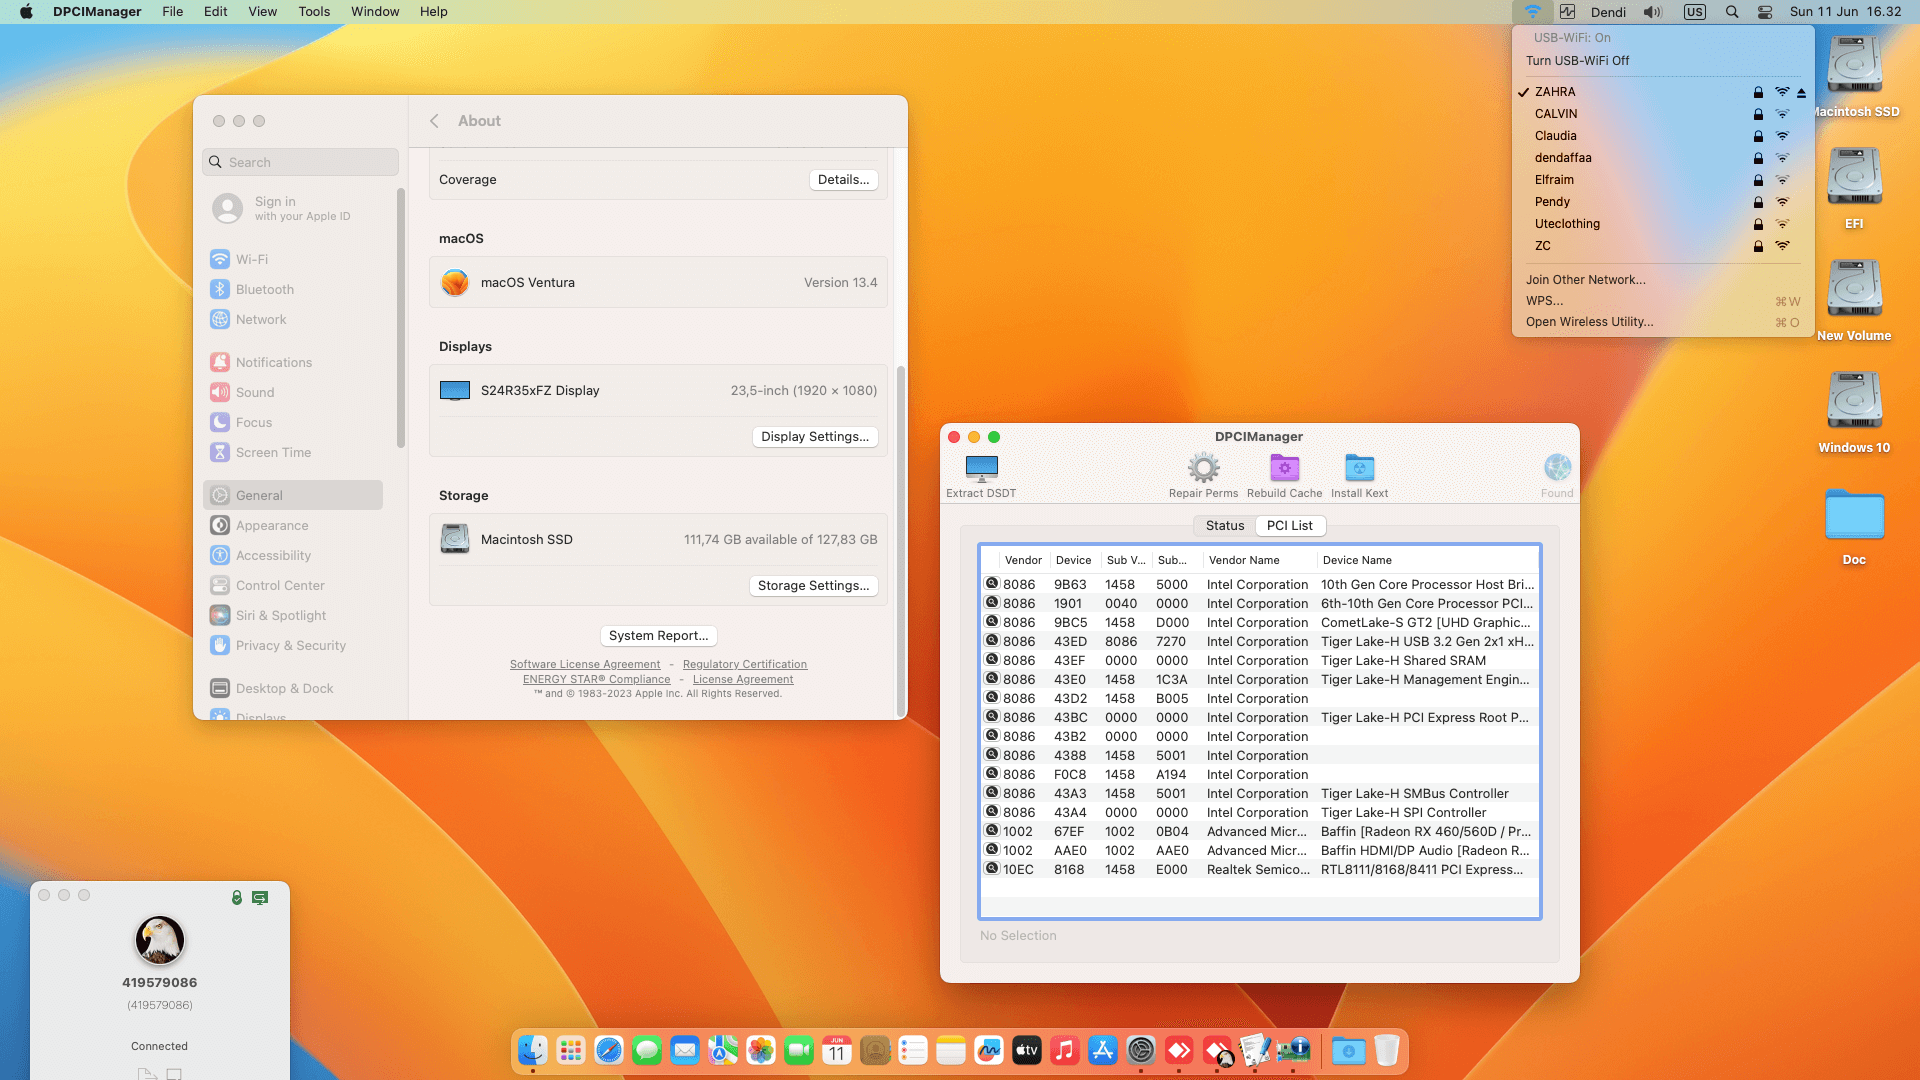Viewport: 1920px width, 1080px height.
Task: Connect to dendaffaa Wi-Fi network
Action: click(x=1662, y=158)
